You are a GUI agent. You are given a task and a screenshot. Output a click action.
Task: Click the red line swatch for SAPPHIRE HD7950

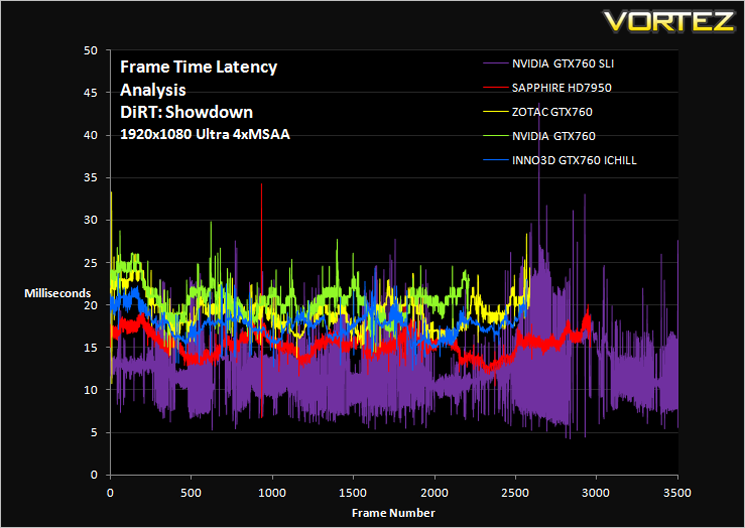(496, 88)
